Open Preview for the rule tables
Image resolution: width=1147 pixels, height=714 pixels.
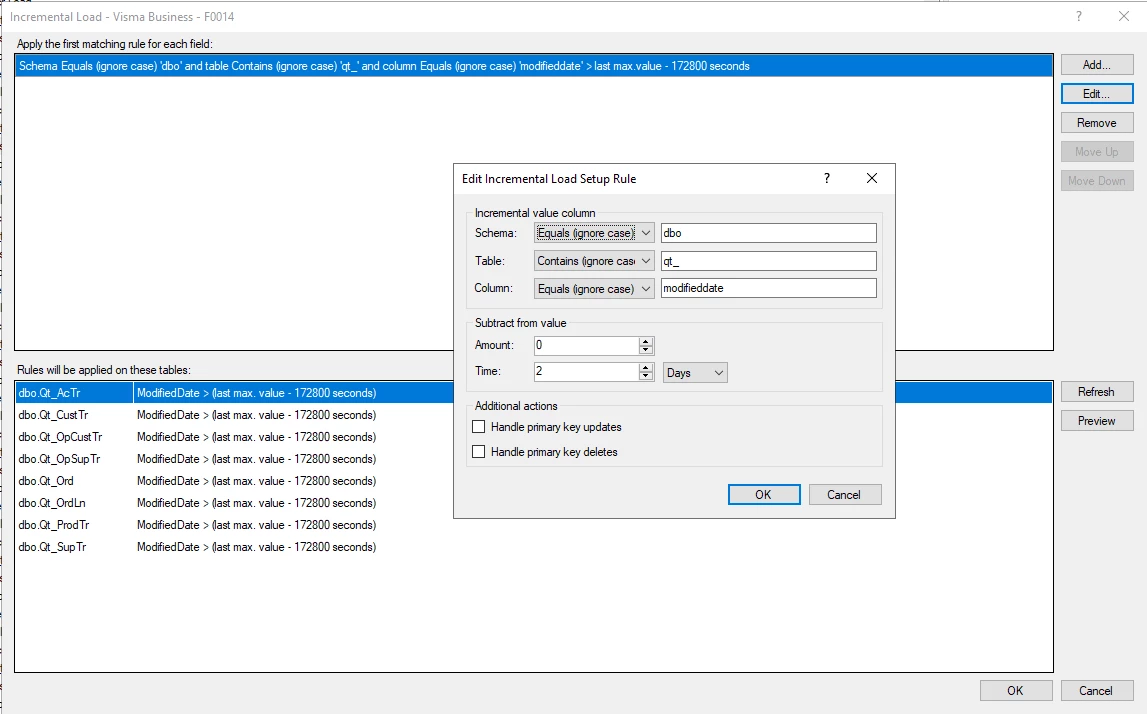click(1096, 421)
